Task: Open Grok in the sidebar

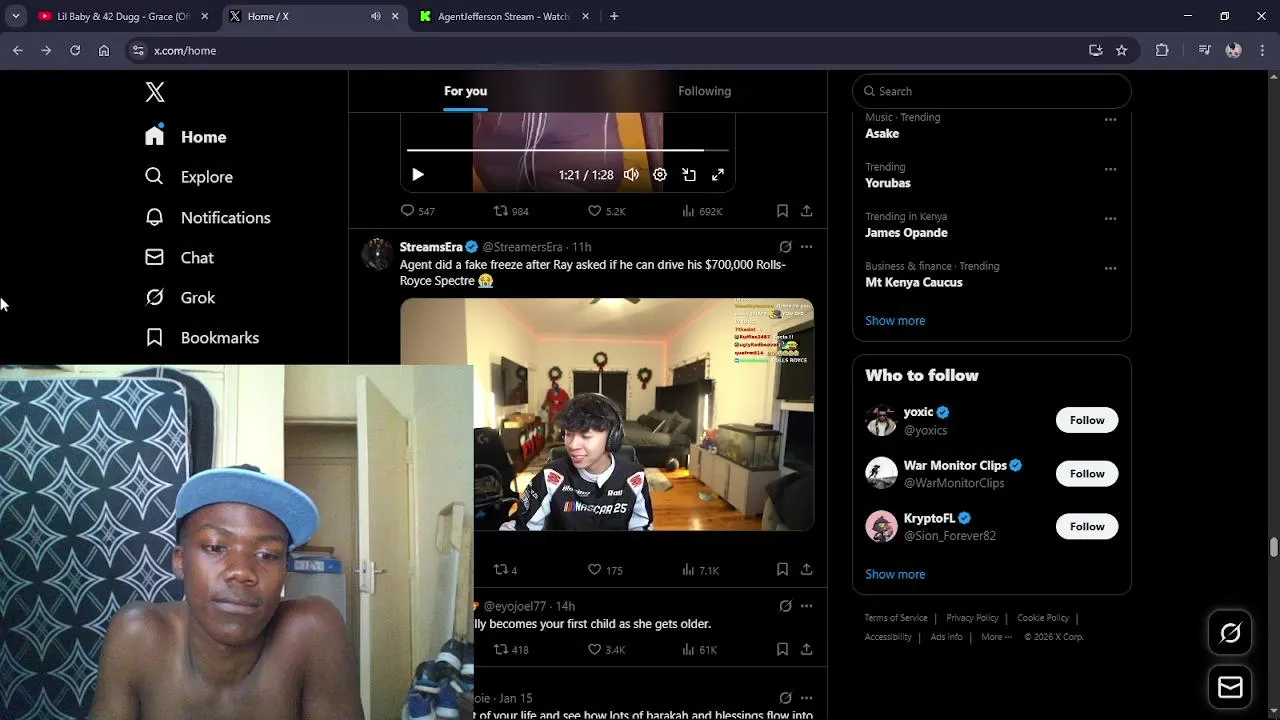Action: coord(180,297)
